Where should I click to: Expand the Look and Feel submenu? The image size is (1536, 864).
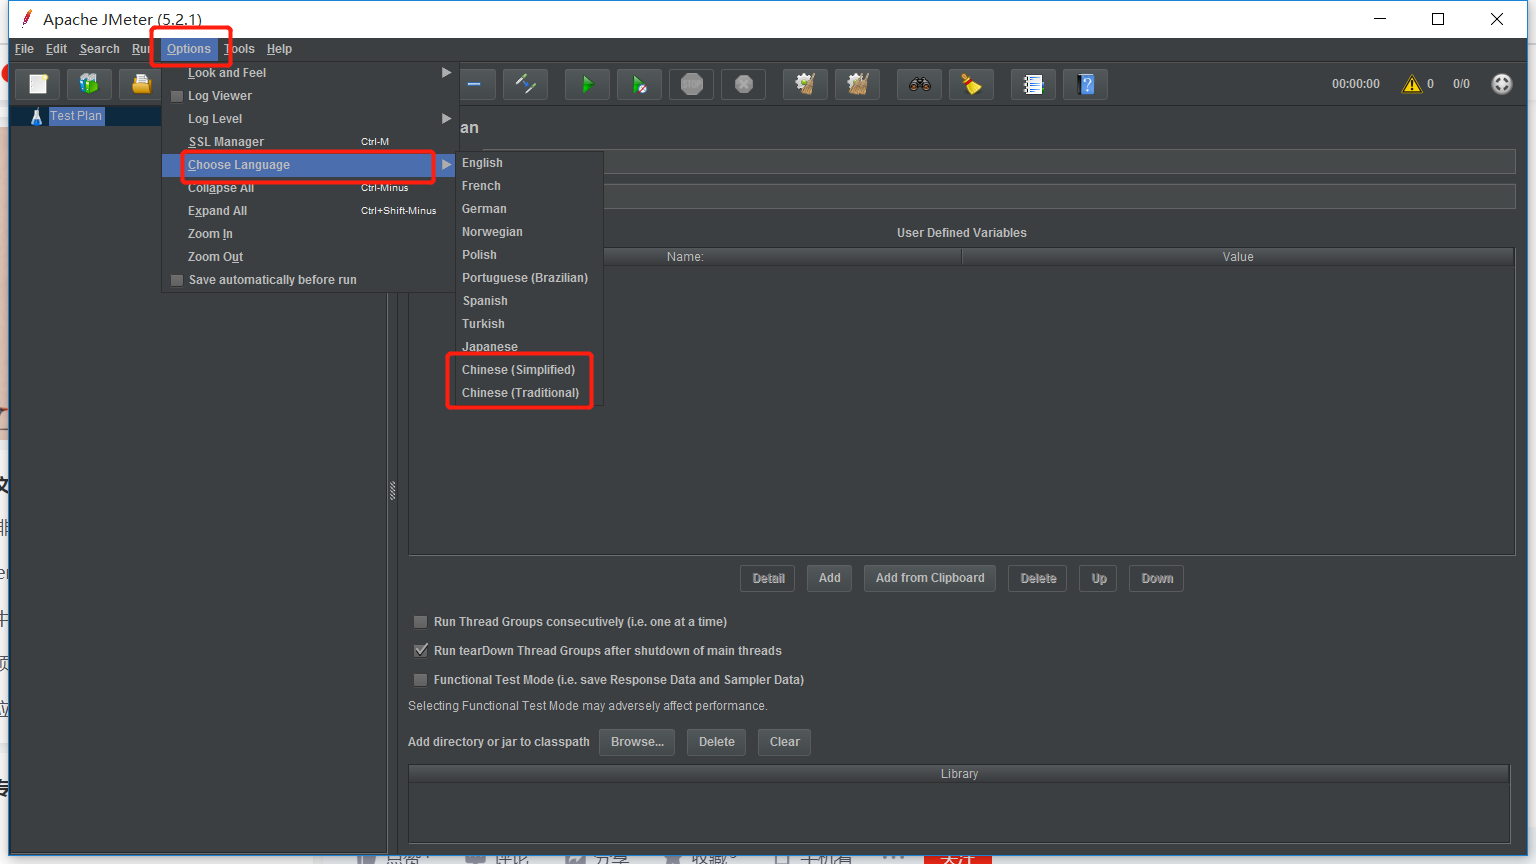(309, 73)
